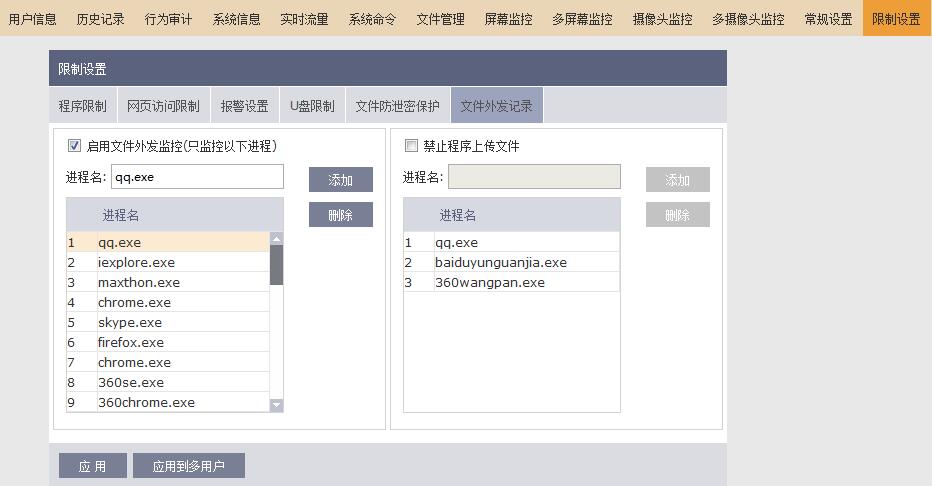Click the 应用到多用户 button
Screen dimensions: 932x486
click(188, 466)
